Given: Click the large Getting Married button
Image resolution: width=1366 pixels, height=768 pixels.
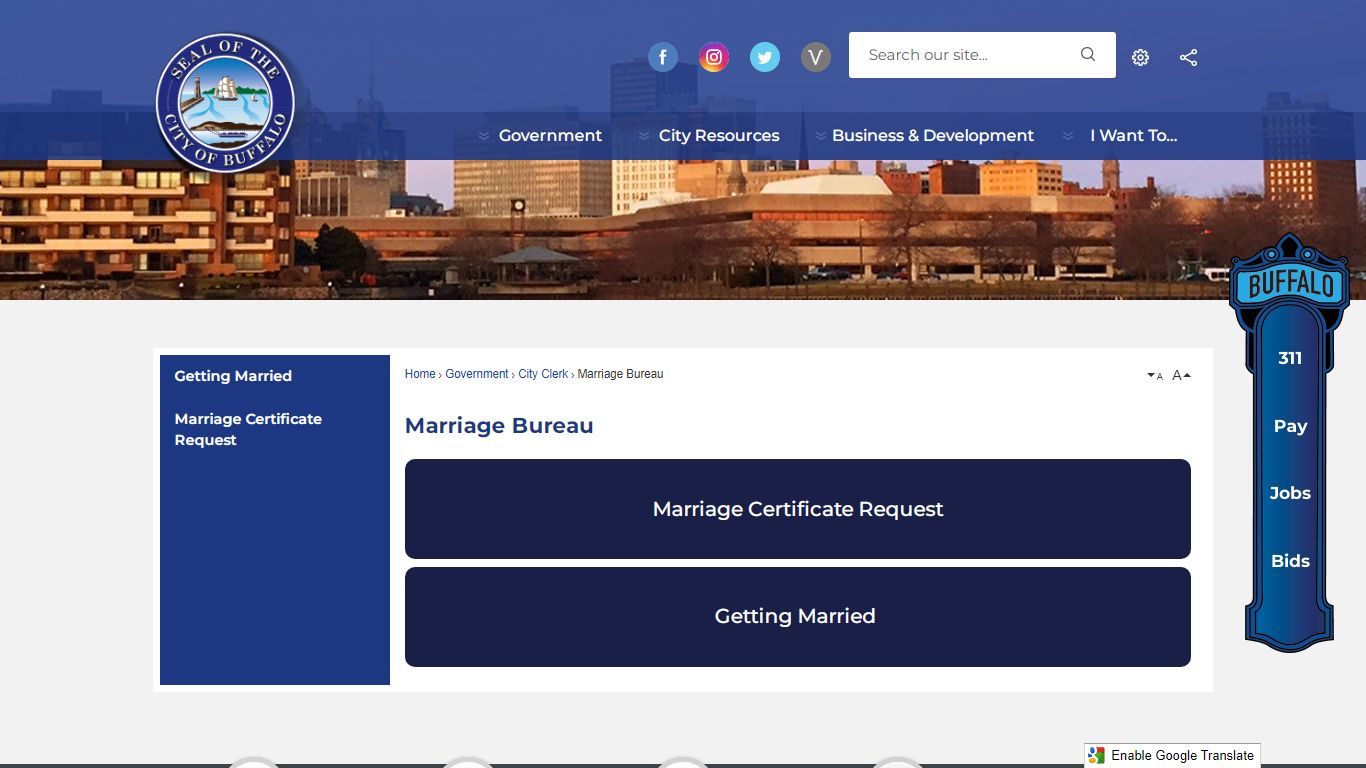Looking at the screenshot, I should click(798, 617).
